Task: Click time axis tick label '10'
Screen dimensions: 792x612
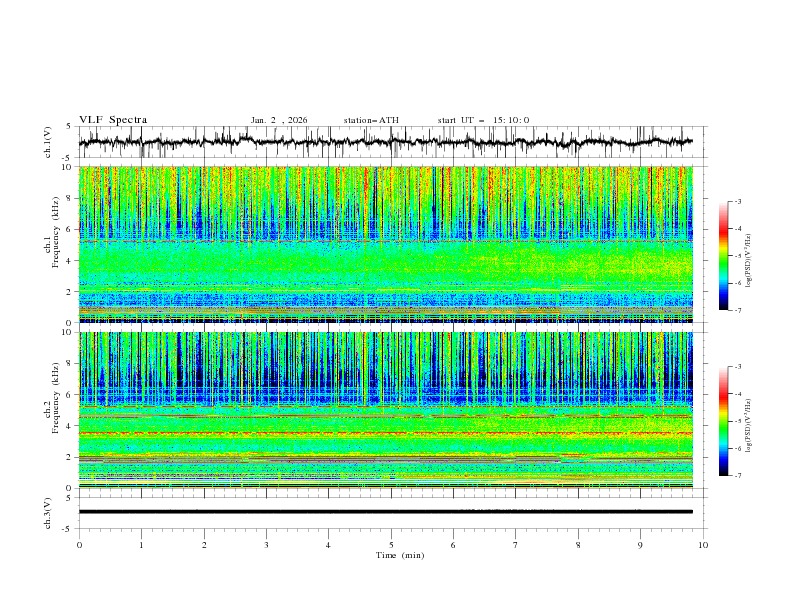Action: 703,545
